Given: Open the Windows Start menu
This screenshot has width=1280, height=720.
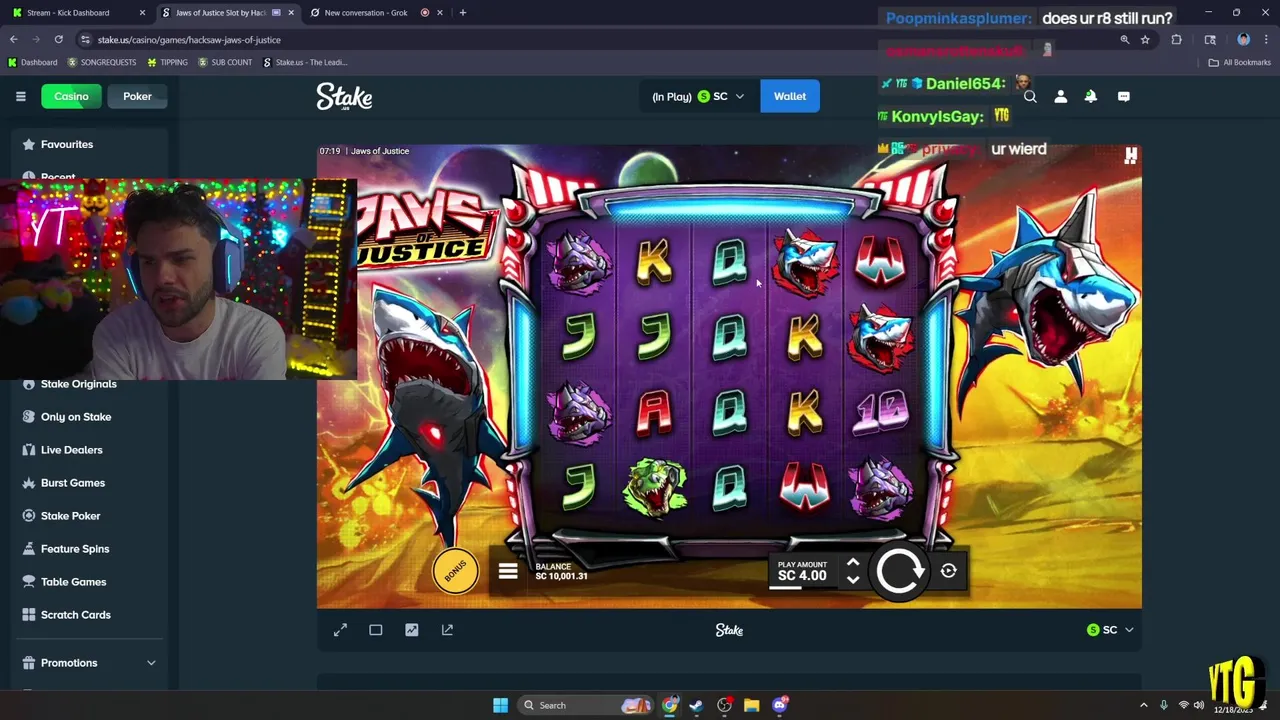Looking at the screenshot, I should 500,705.
